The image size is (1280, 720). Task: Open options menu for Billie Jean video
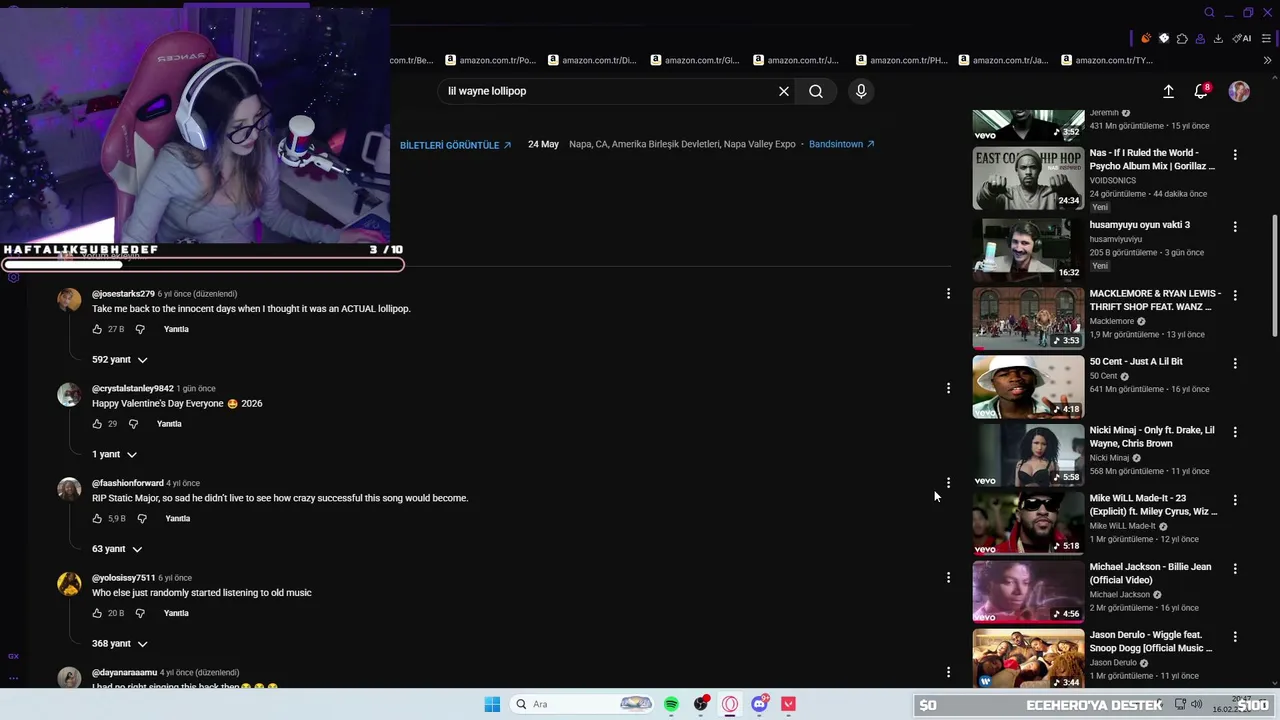pyautogui.click(x=1235, y=568)
